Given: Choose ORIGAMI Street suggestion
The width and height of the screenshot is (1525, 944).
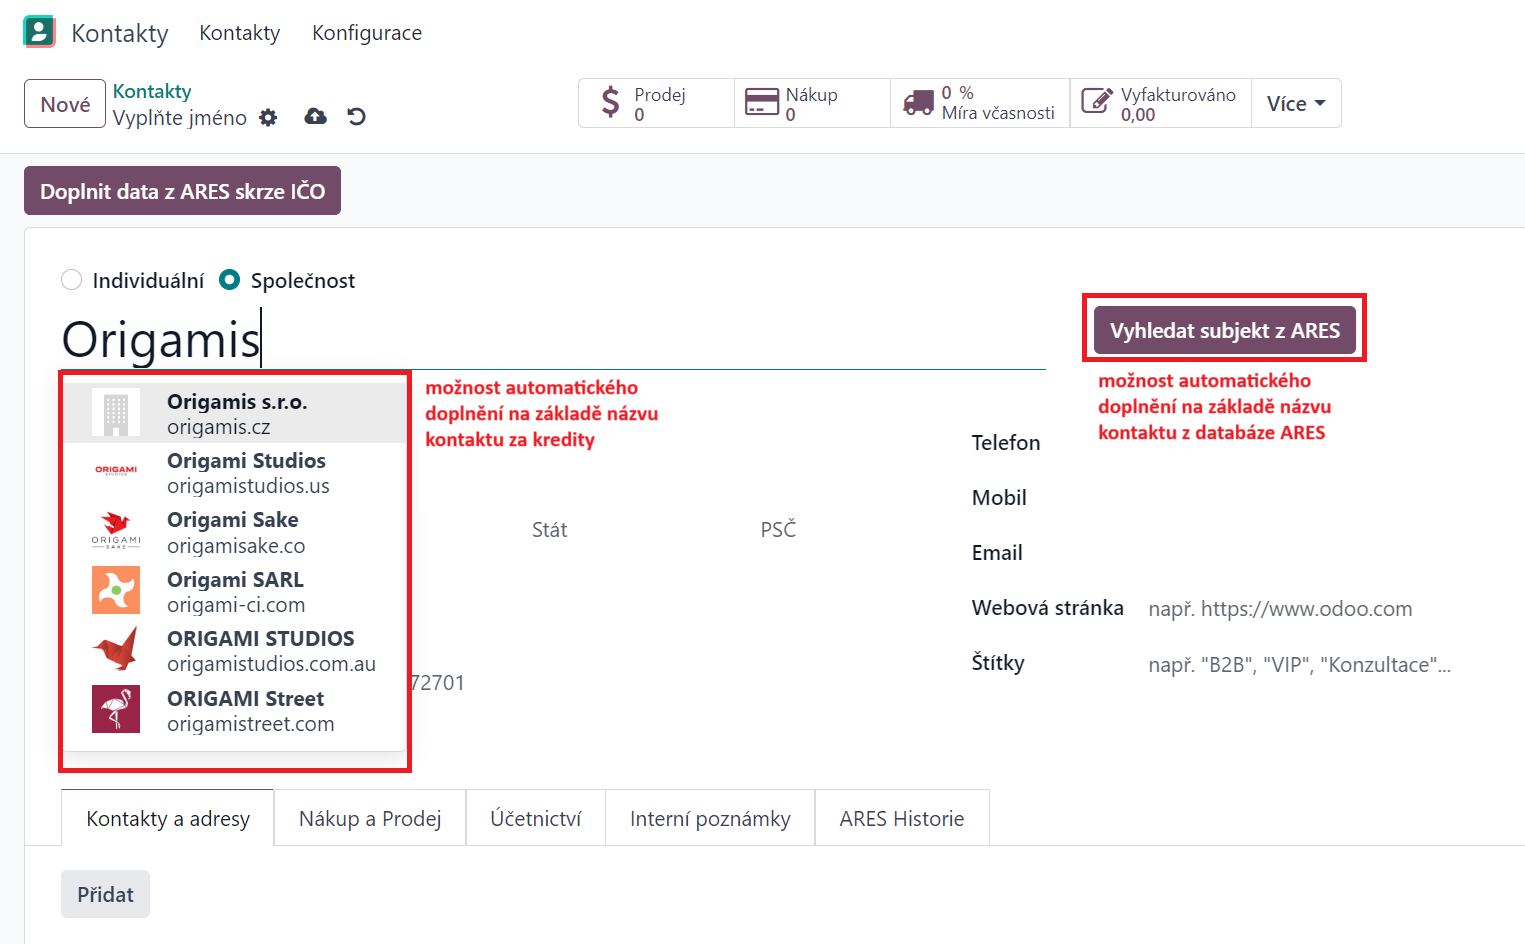Looking at the screenshot, I should pyautogui.click(x=235, y=710).
